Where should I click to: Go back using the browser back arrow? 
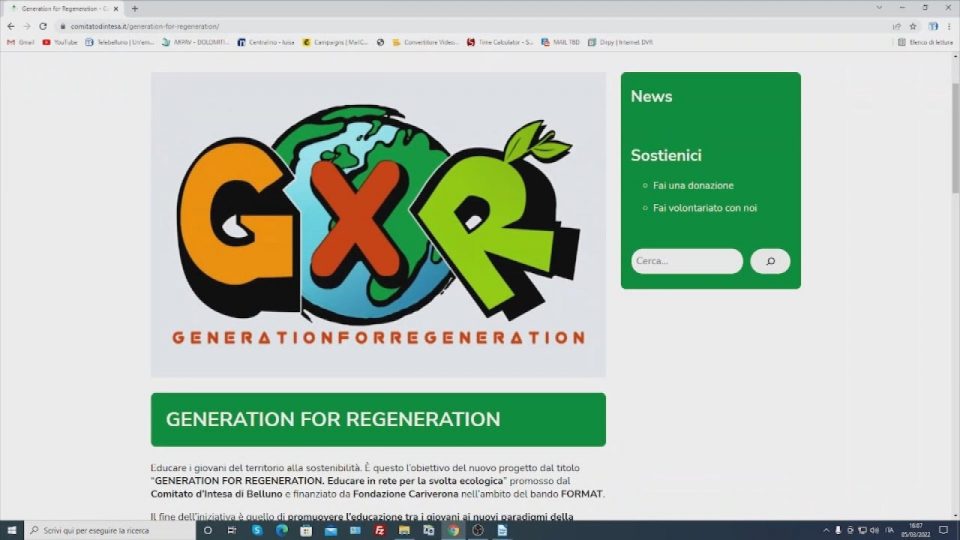11,26
